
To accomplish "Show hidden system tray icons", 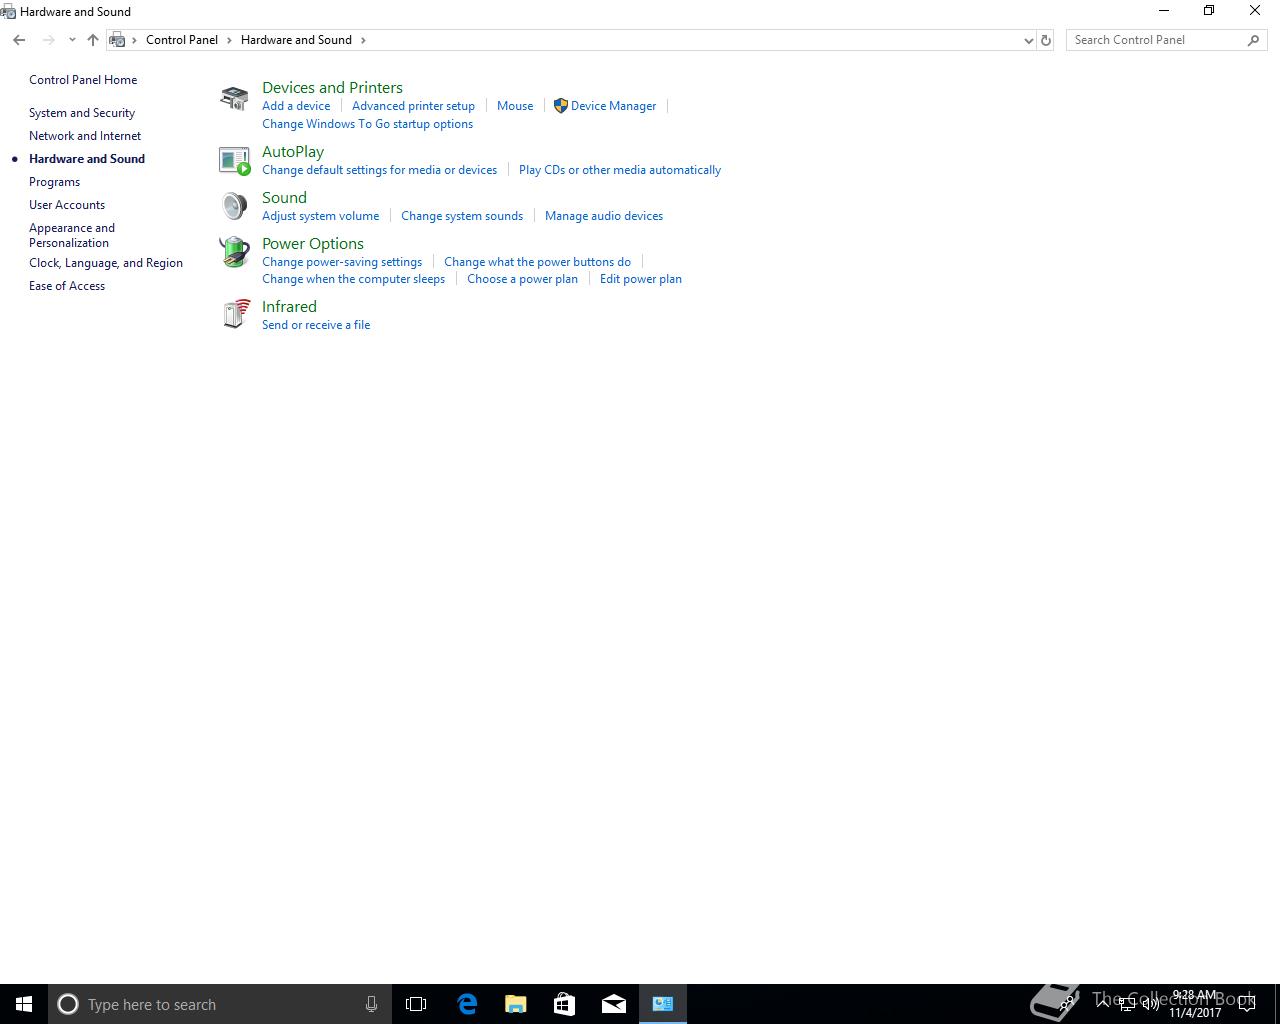I will [1103, 1003].
